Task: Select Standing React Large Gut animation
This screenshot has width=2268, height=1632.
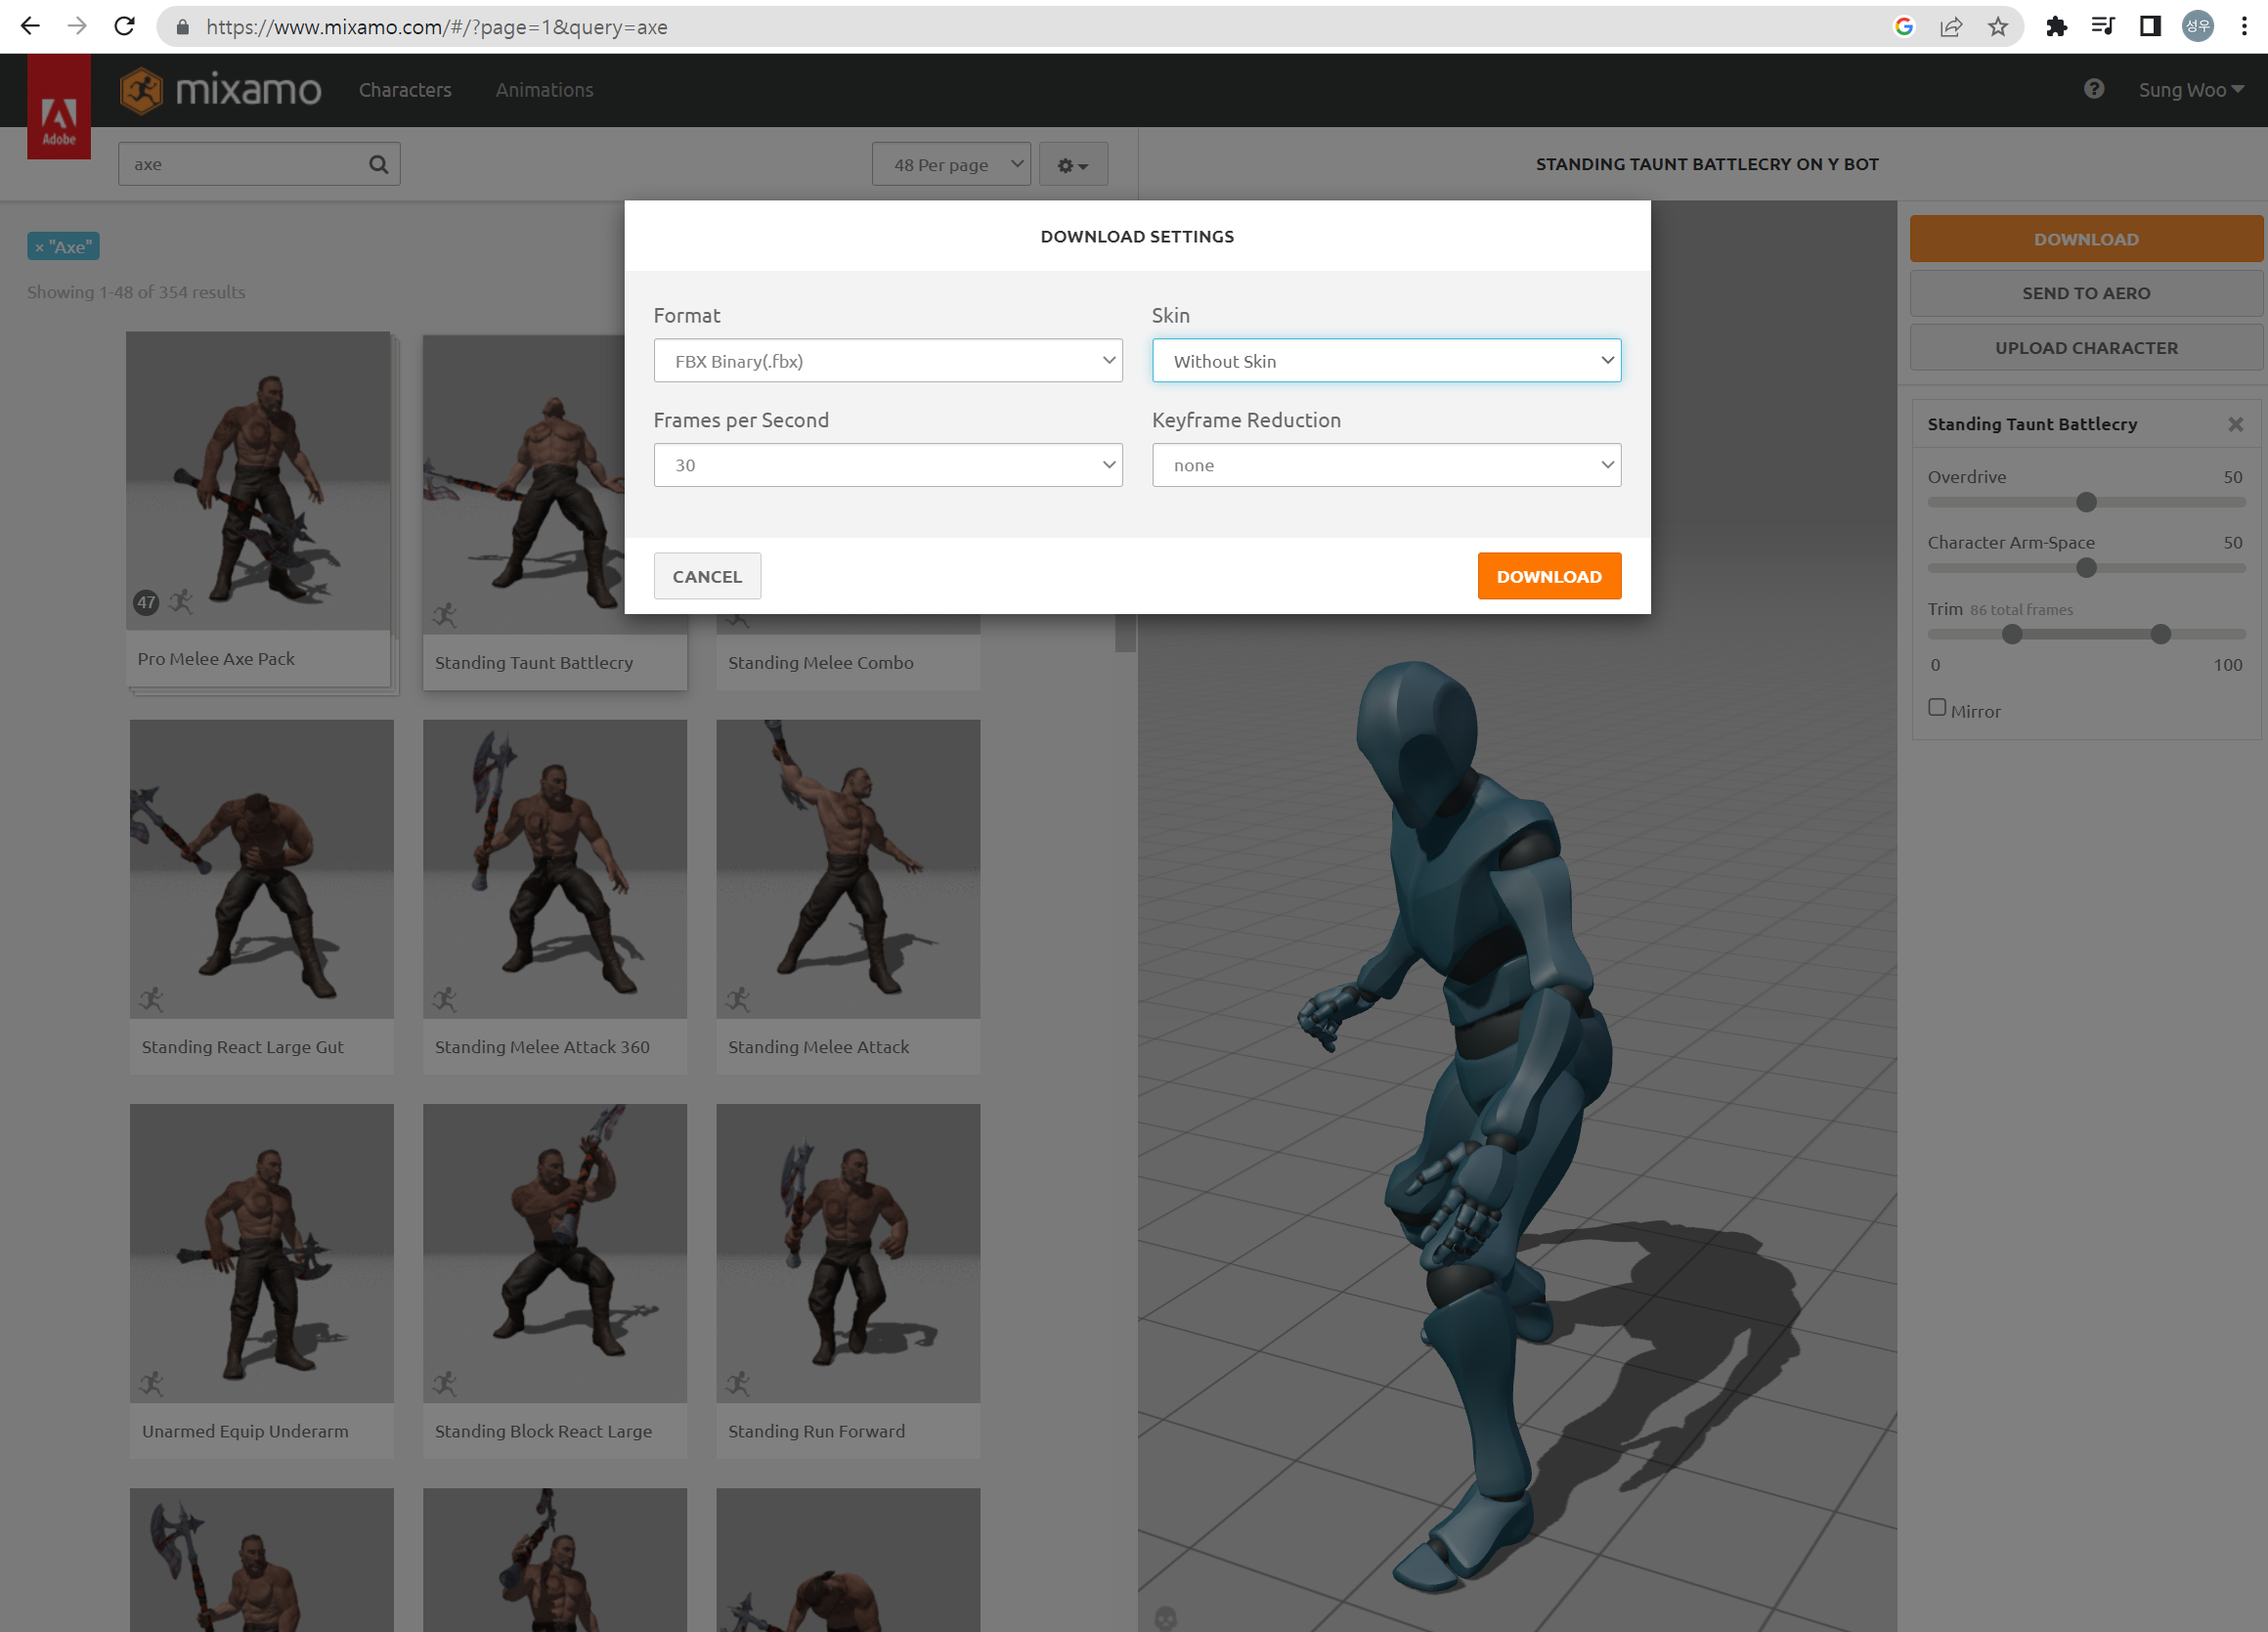Action: tap(261, 897)
